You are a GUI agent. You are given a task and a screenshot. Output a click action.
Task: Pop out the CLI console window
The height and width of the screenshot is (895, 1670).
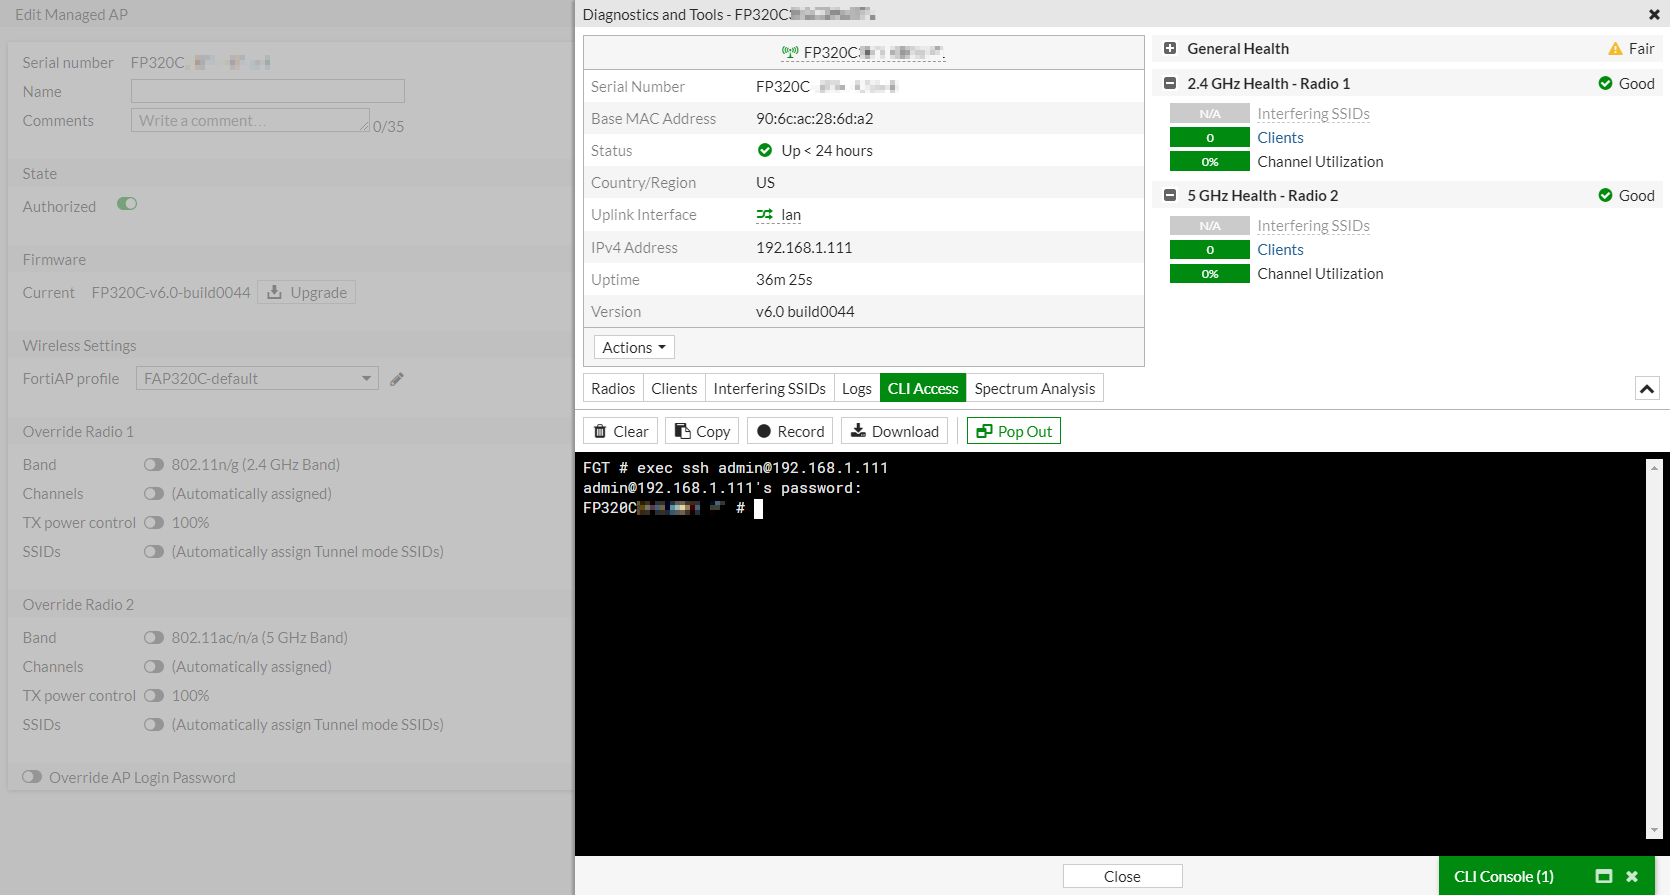(x=1014, y=431)
